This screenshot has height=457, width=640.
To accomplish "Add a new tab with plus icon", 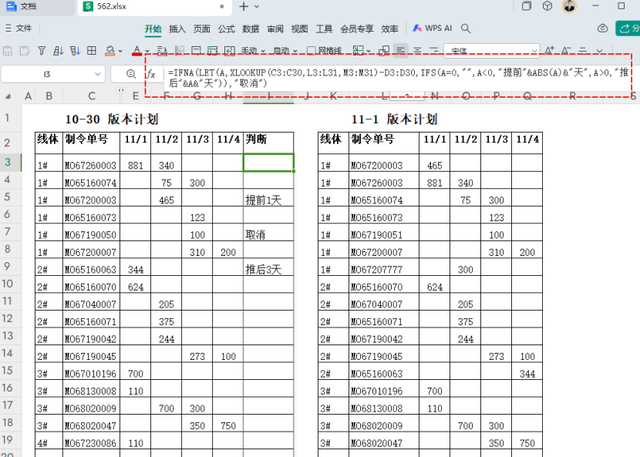I will coord(244,6).
